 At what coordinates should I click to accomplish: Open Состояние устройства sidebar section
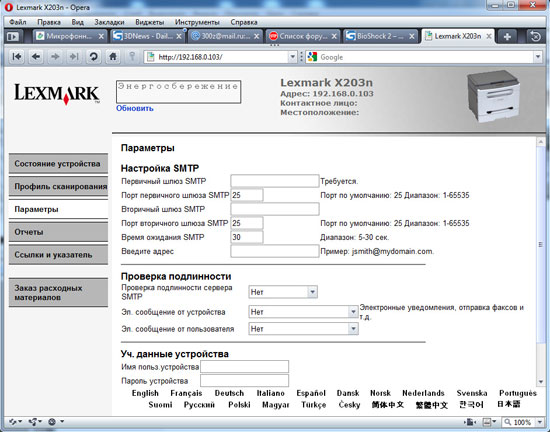point(58,164)
